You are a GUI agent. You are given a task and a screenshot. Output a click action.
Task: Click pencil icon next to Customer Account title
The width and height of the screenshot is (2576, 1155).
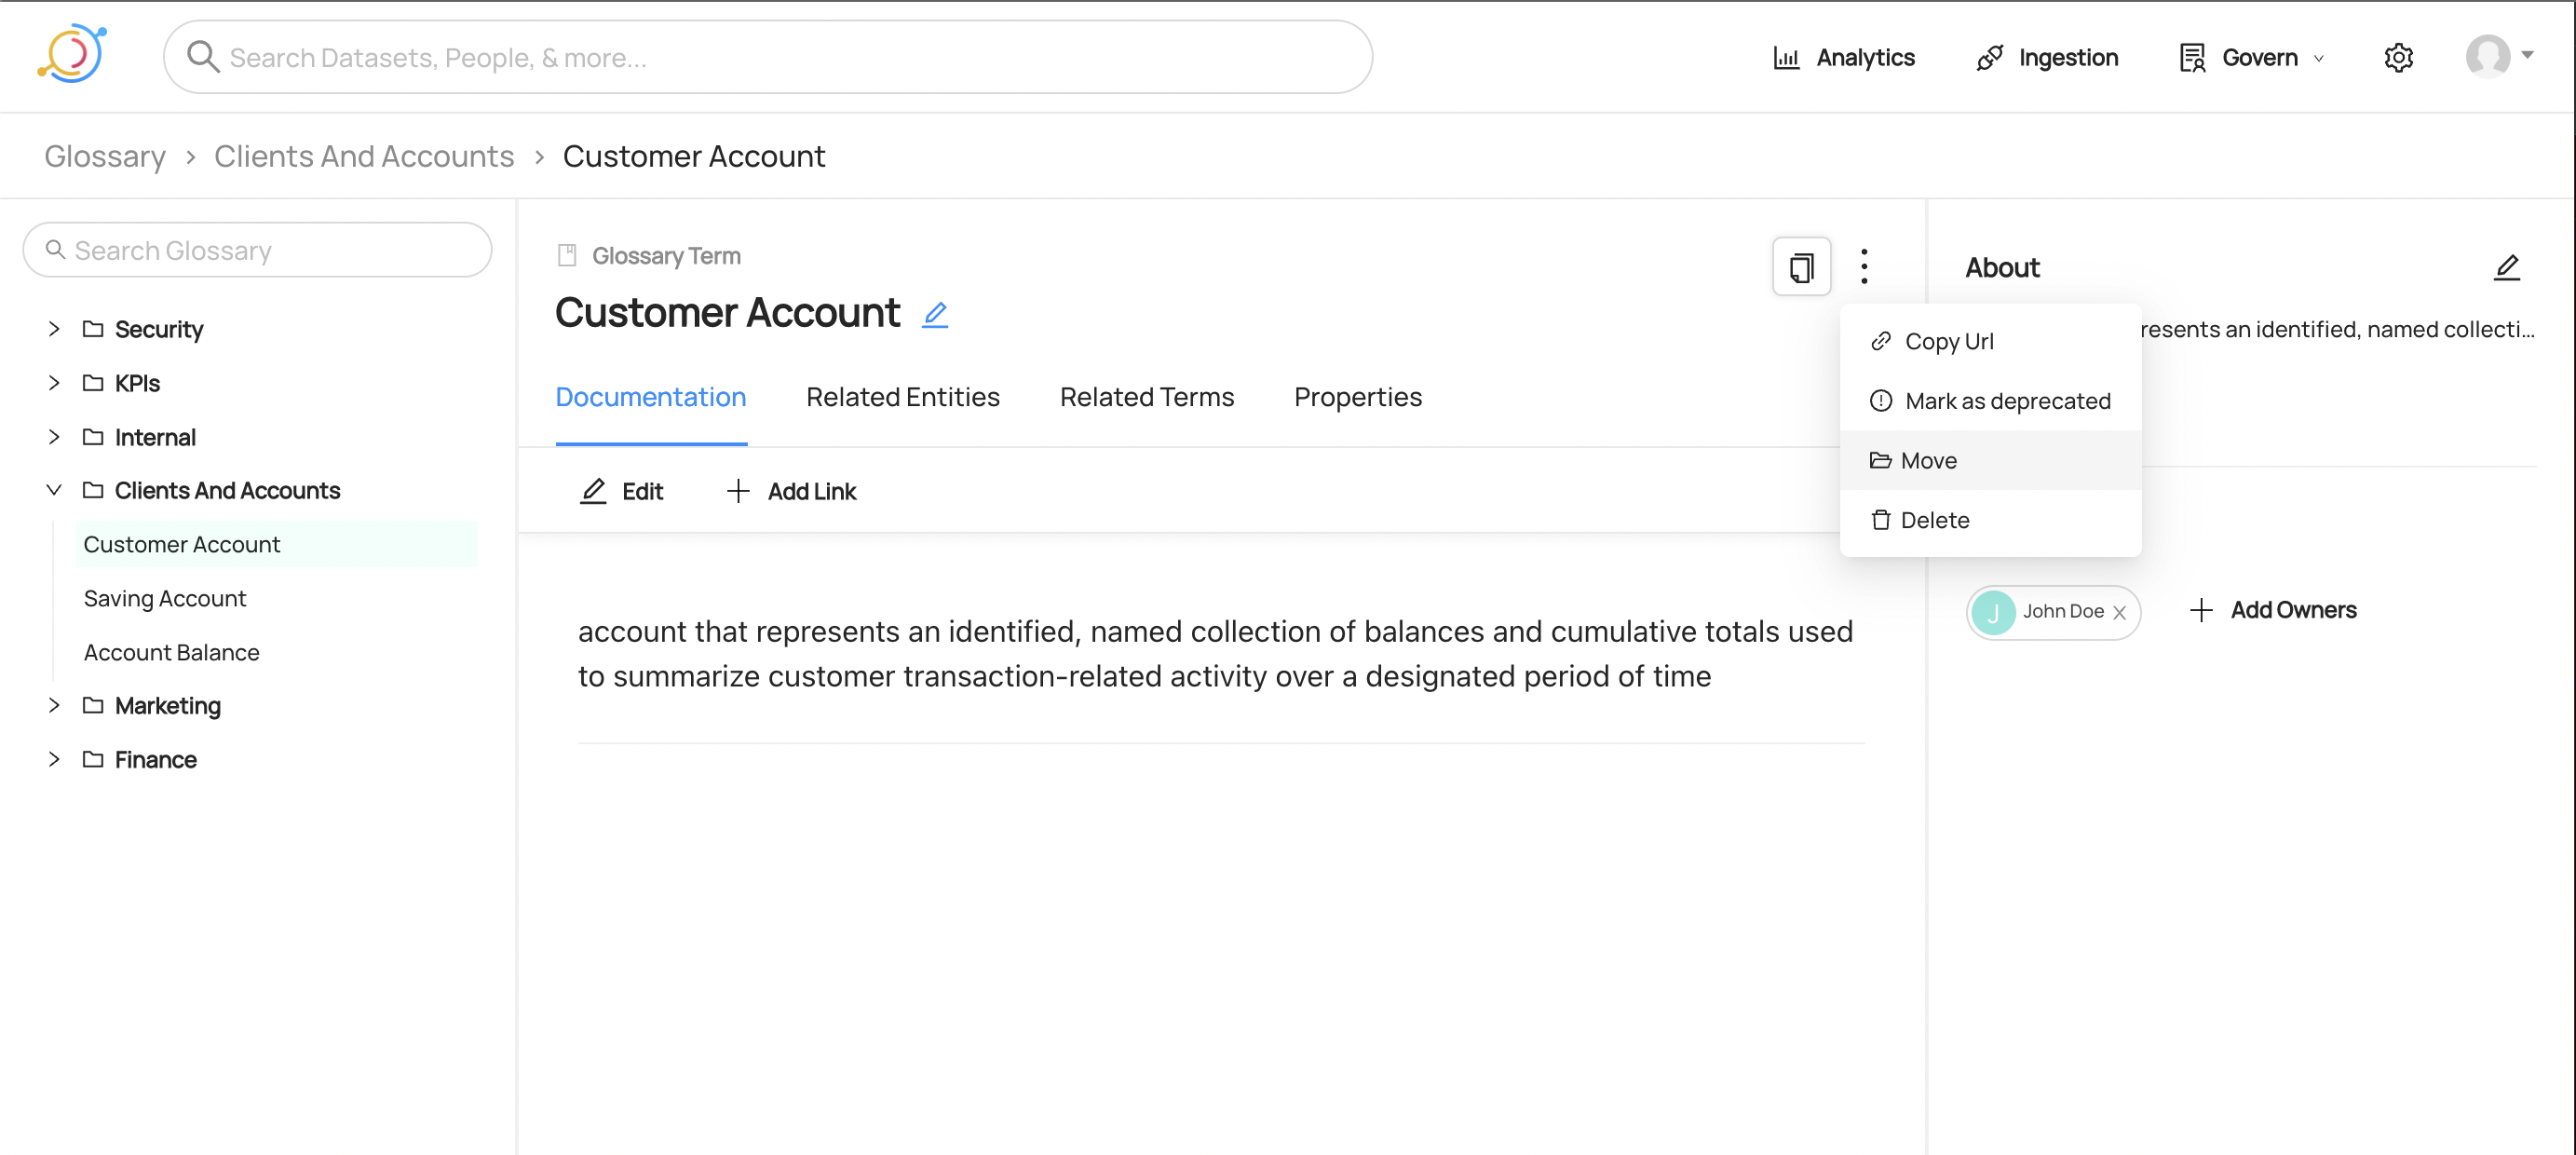coord(934,314)
